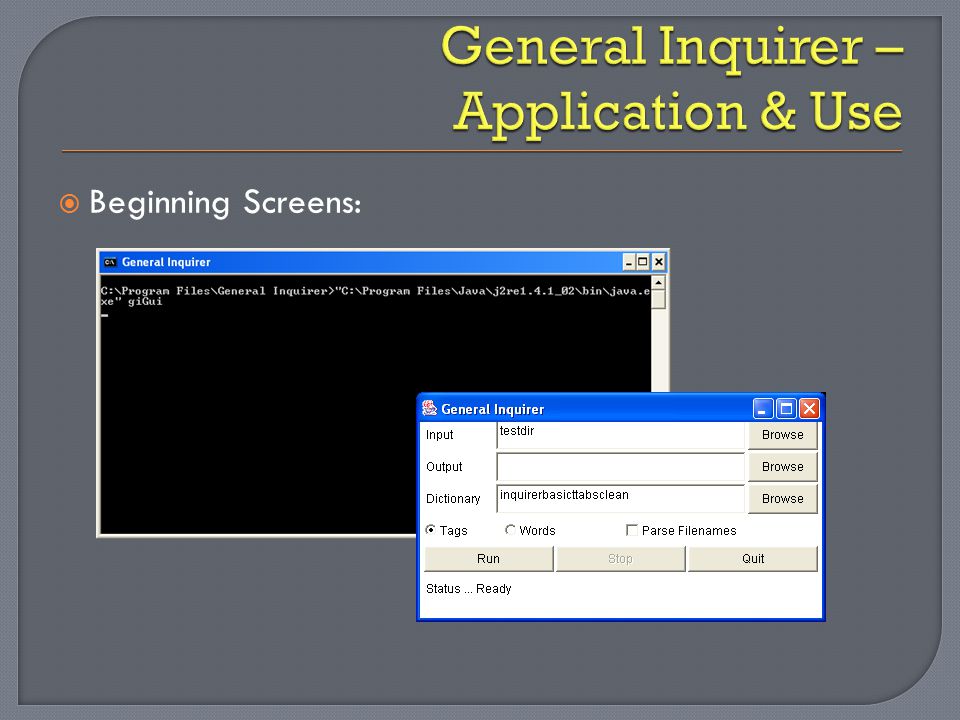Quit the General Inquirer application
Screen dimensions: 960x720
click(x=753, y=558)
